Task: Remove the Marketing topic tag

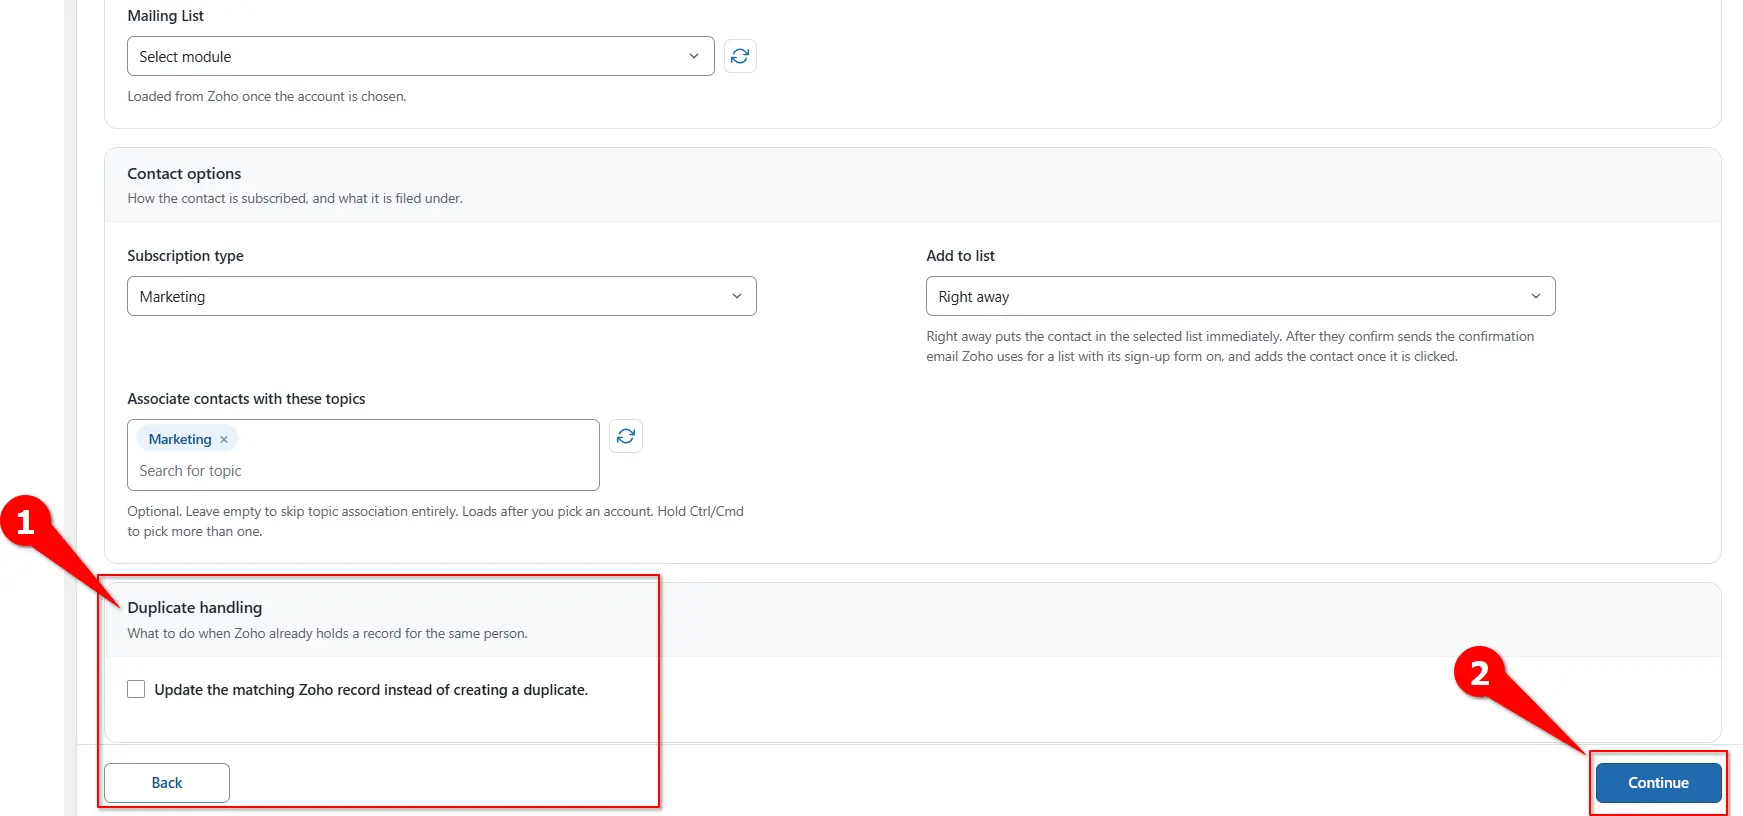Action: pyautogui.click(x=224, y=439)
